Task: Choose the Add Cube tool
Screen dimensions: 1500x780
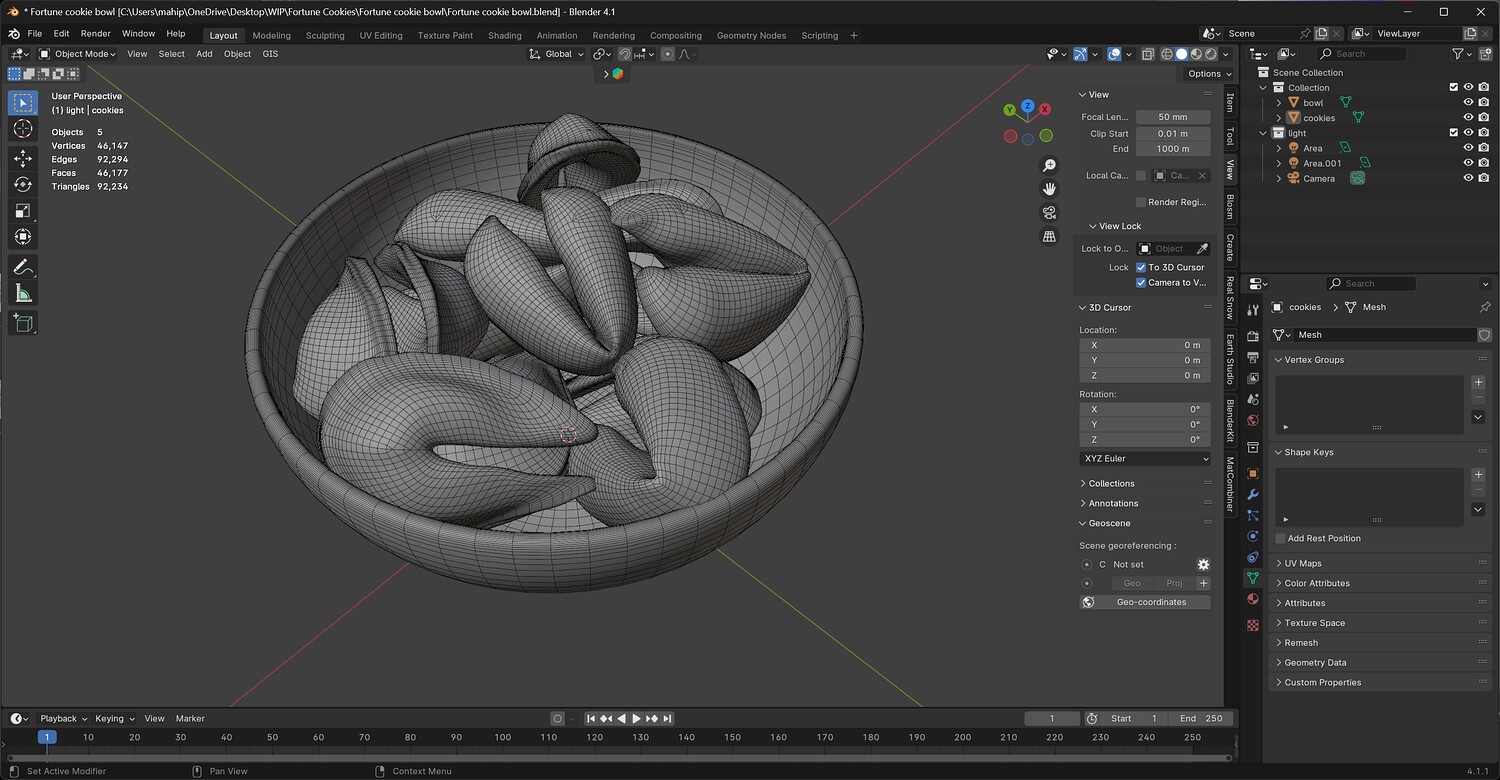Action: coord(23,322)
